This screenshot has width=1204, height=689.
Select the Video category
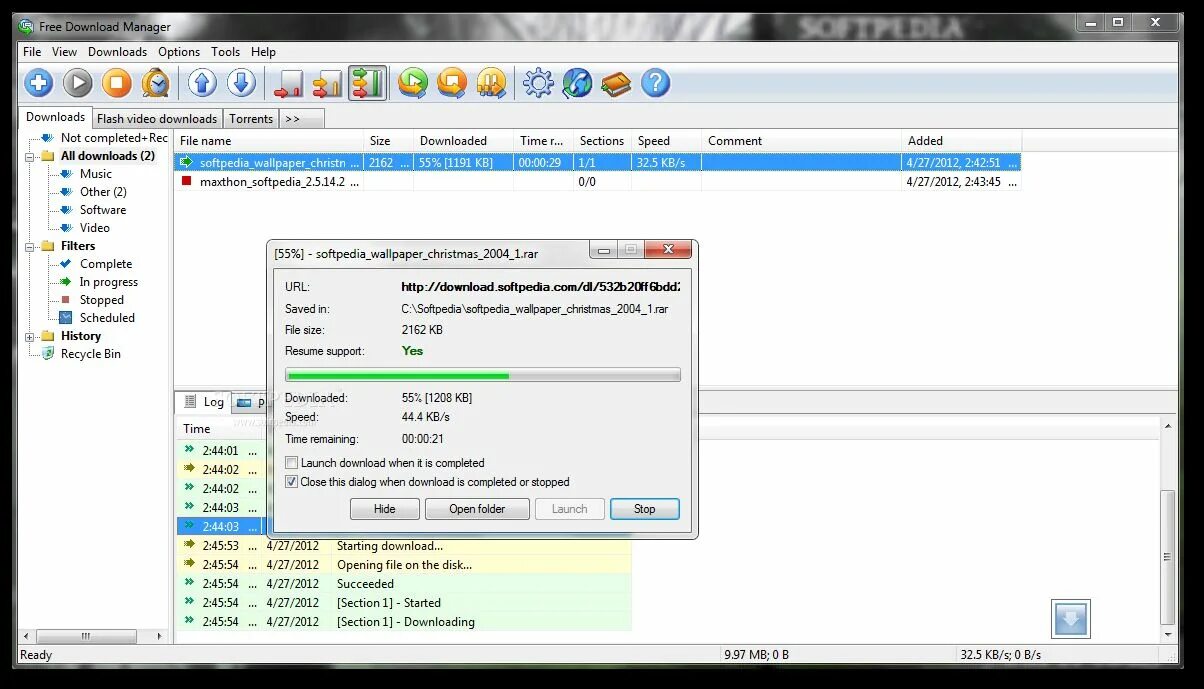coord(95,228)
